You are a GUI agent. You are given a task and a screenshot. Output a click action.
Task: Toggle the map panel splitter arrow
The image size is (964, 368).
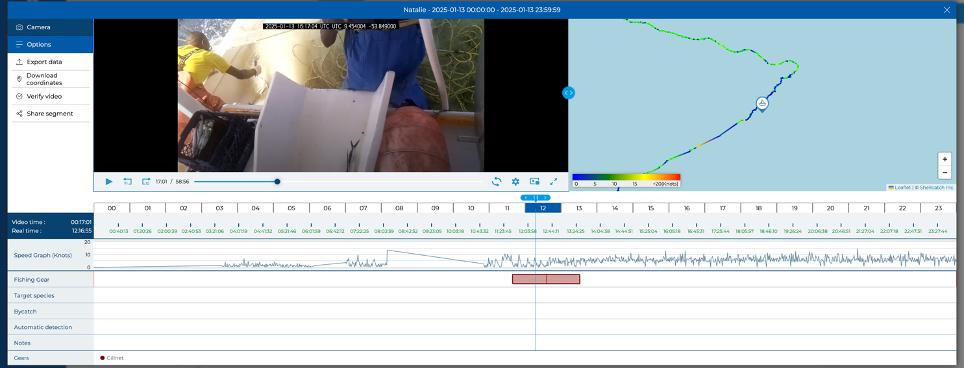(569, 93)
